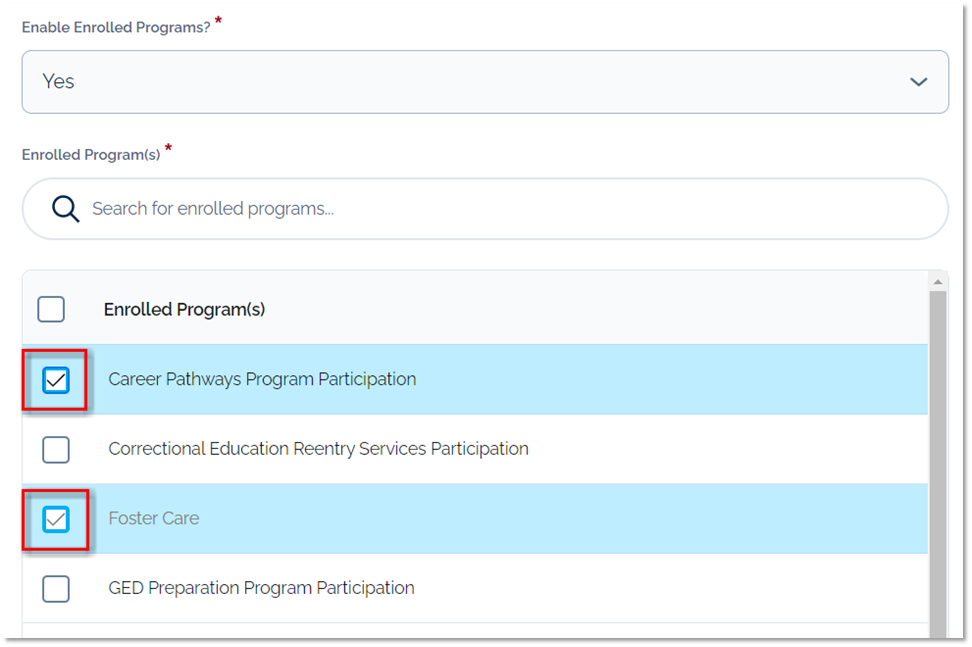
Task: Check all programs with the header checkbox
Action: point(51,309)
